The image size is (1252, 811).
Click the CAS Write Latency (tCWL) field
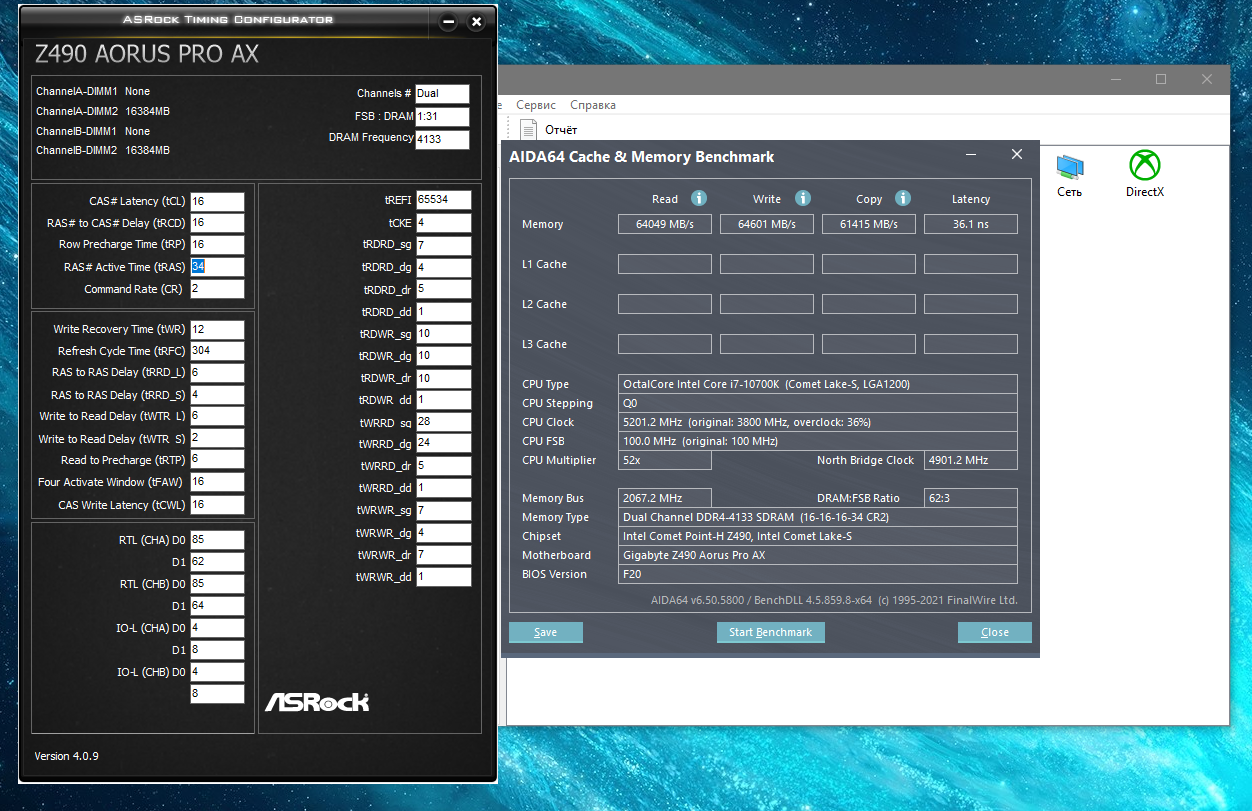(x=217, y=505)
